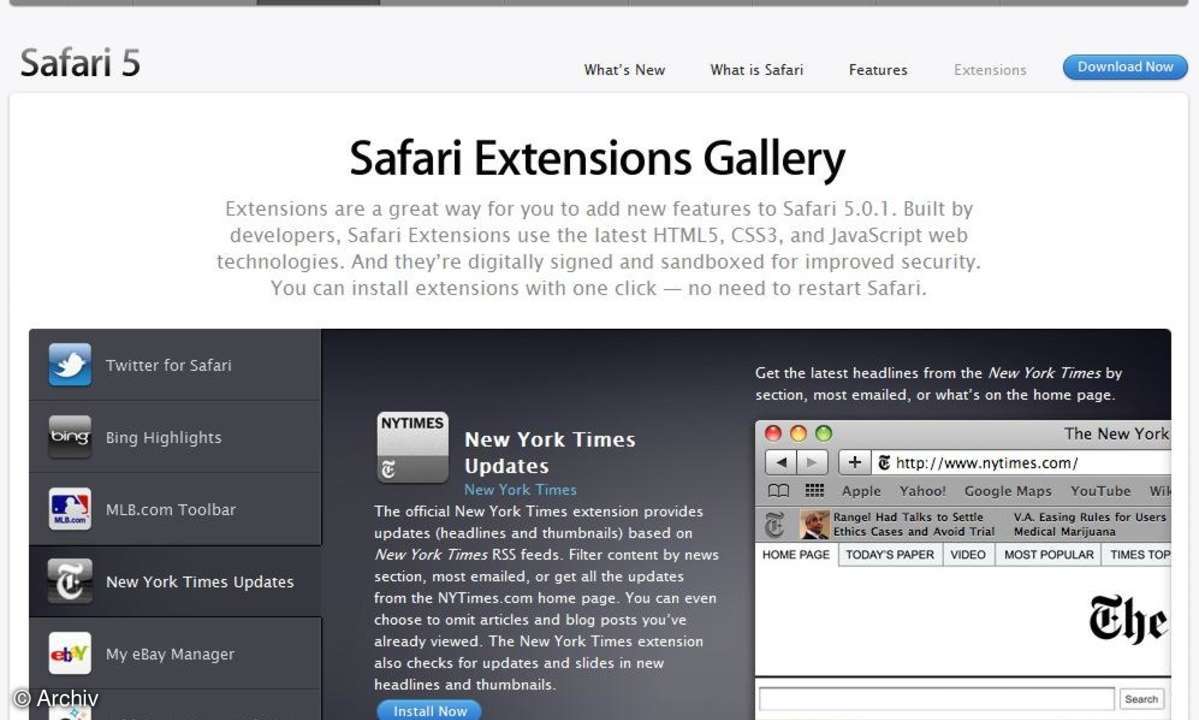Click the YouTube bookmark

[x=1100, y=491]
